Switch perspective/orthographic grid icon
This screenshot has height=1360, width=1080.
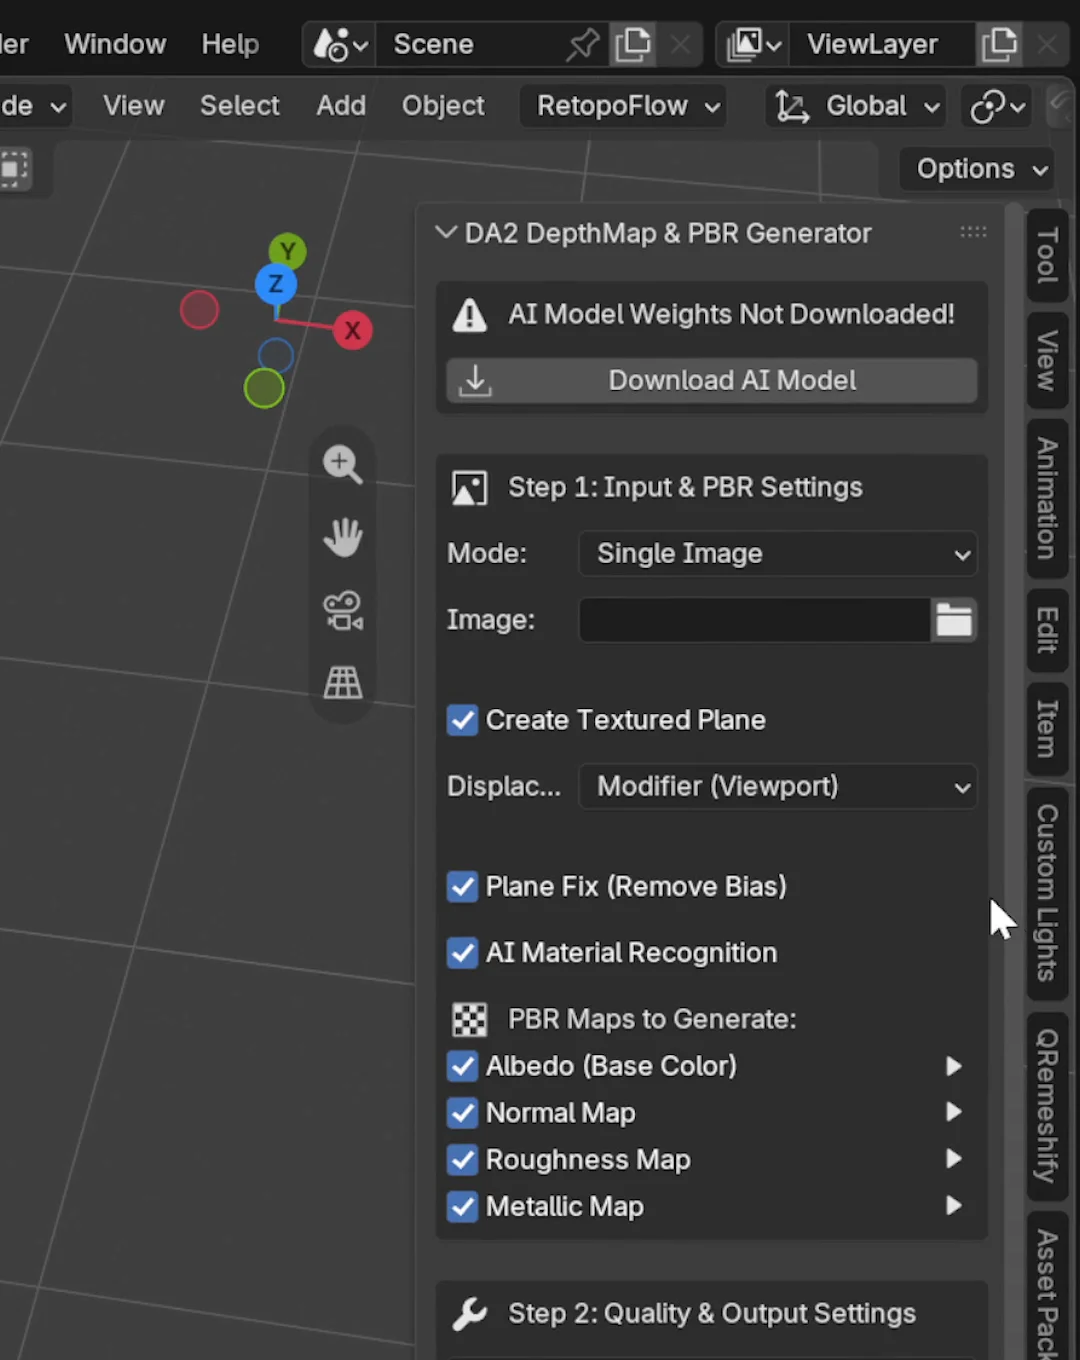(x=343, y=683)
